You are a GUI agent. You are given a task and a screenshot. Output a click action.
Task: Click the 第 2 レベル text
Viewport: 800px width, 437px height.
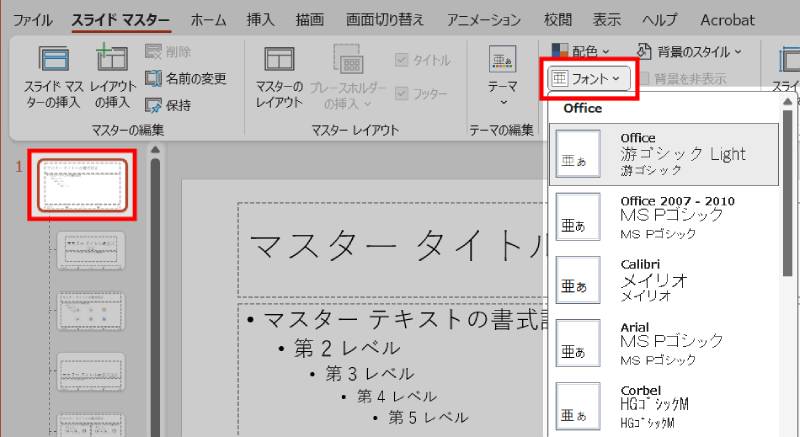click(x=346, y=349)
